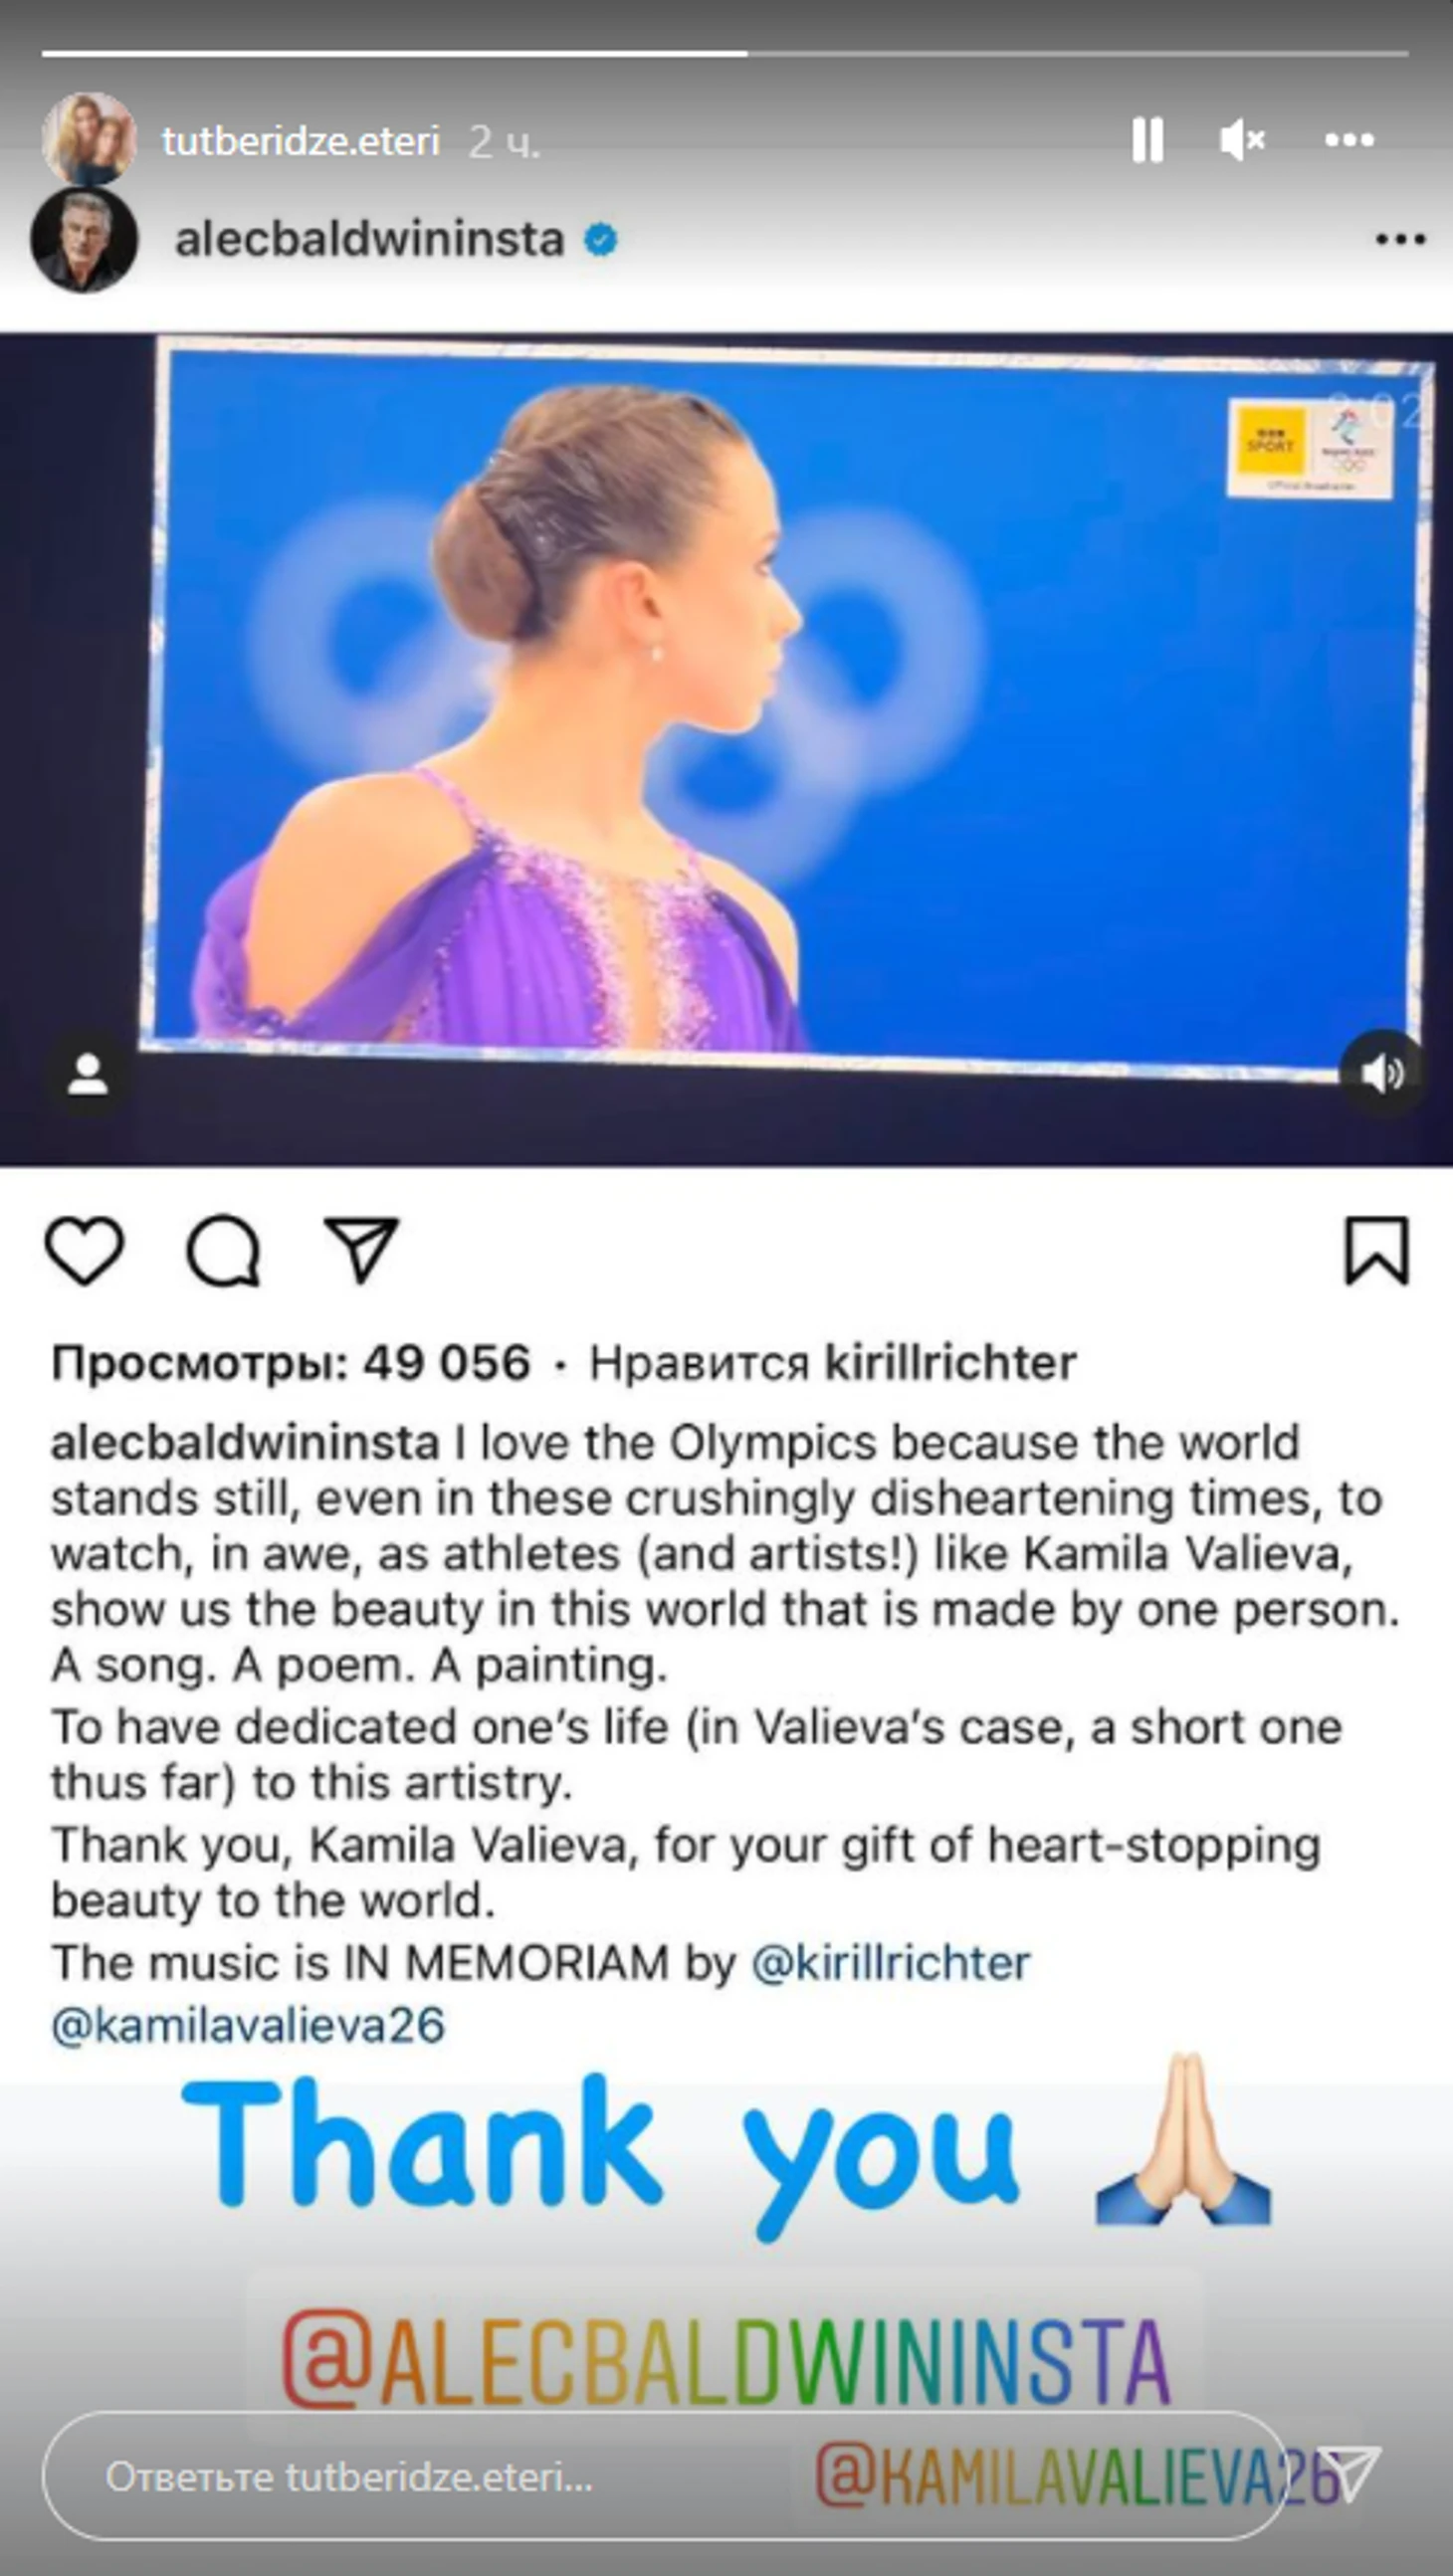The height and width of the screenshot is (2576, 1453).
Task: Click the story progress bar at the top
Action: pos(725,53)
